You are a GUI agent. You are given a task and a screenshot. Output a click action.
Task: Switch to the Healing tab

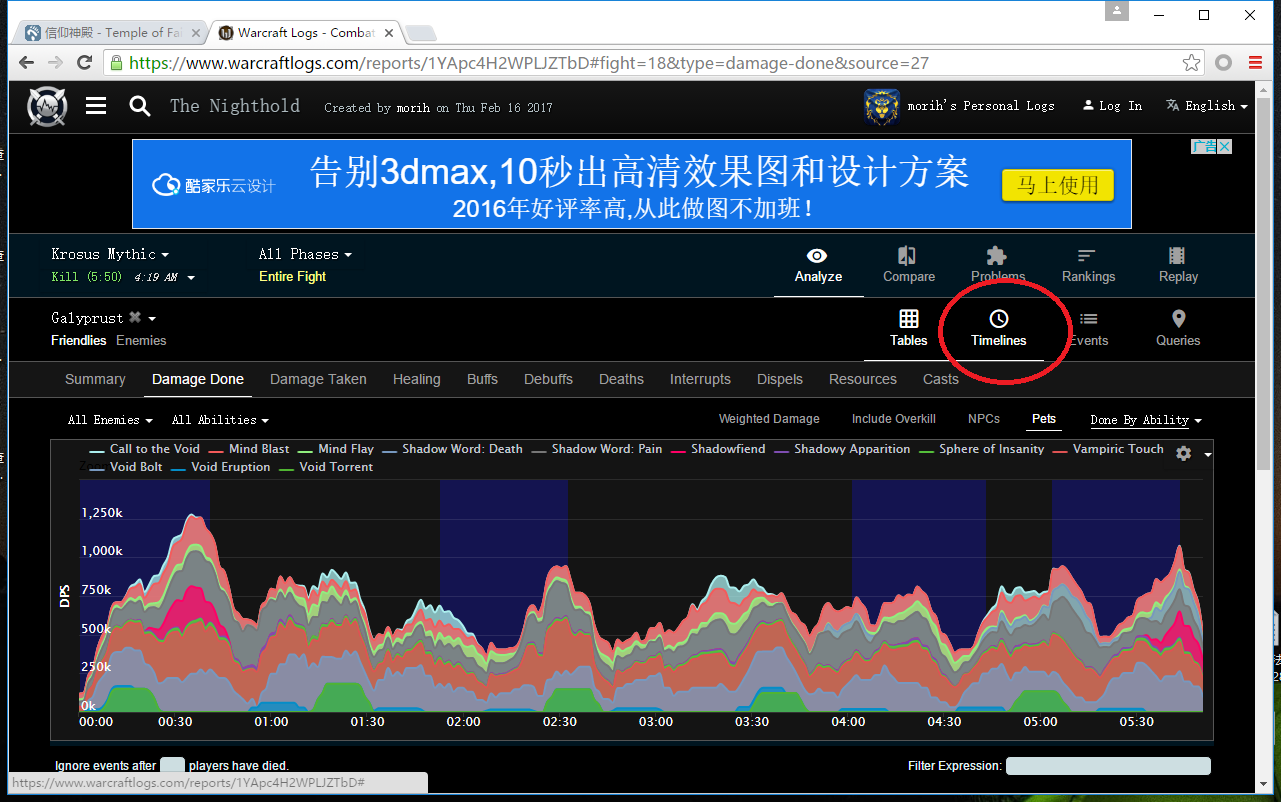(416, 379)
